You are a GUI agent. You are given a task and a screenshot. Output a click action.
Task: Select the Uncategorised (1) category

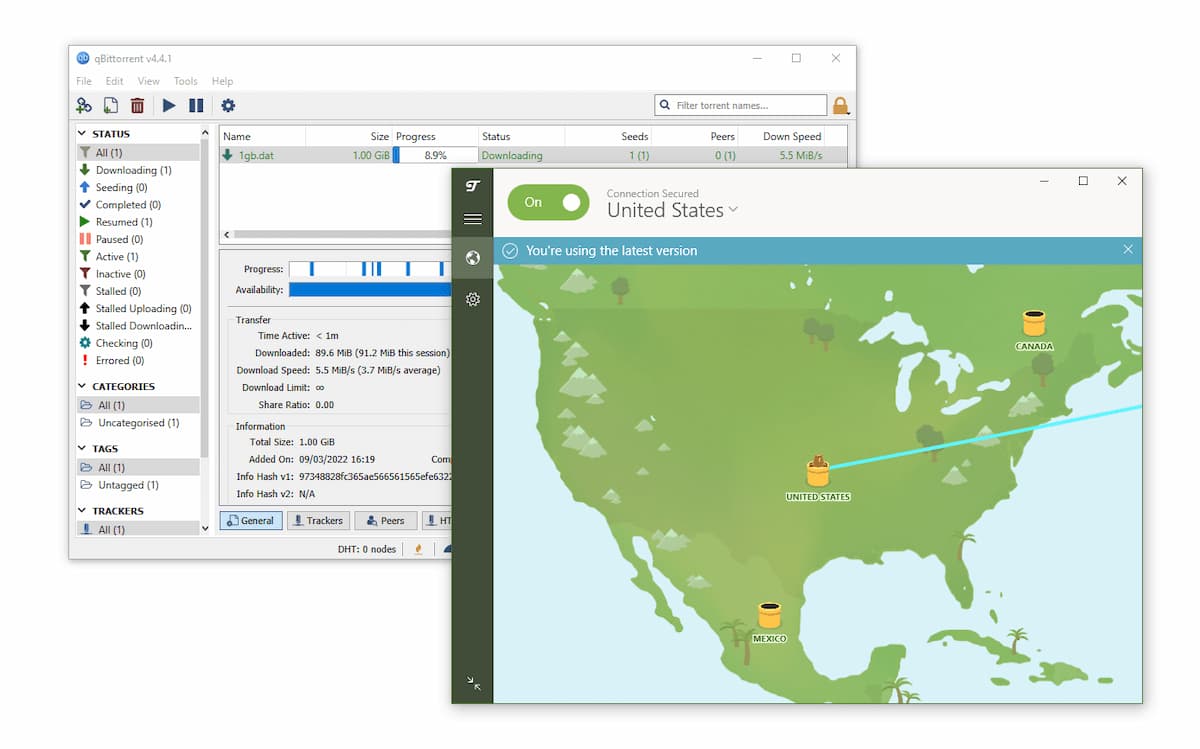click(138, 423)
